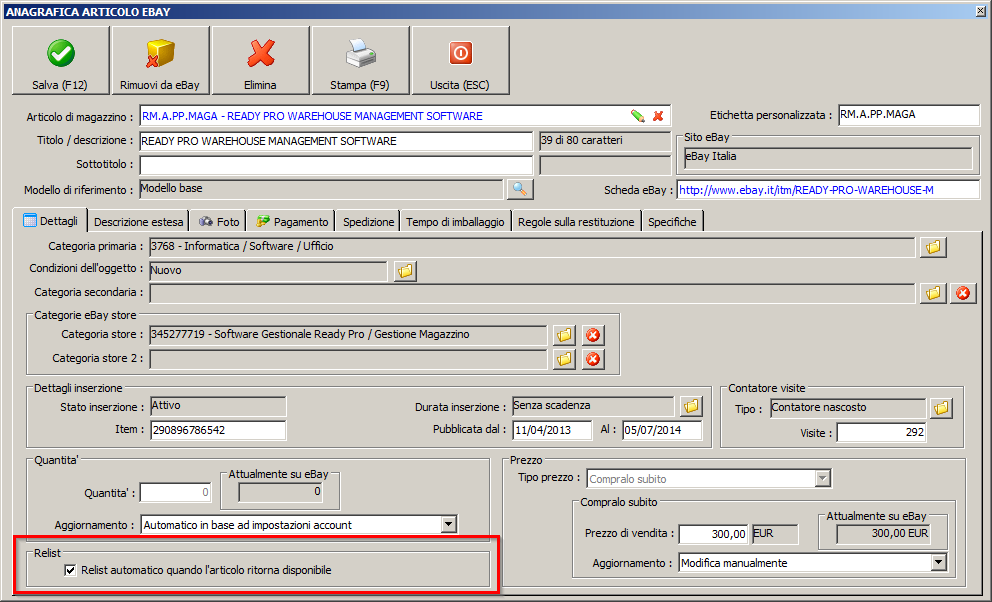The image size is (992, 602).
Task: Click the Quantita' input field
Action: 175,492
